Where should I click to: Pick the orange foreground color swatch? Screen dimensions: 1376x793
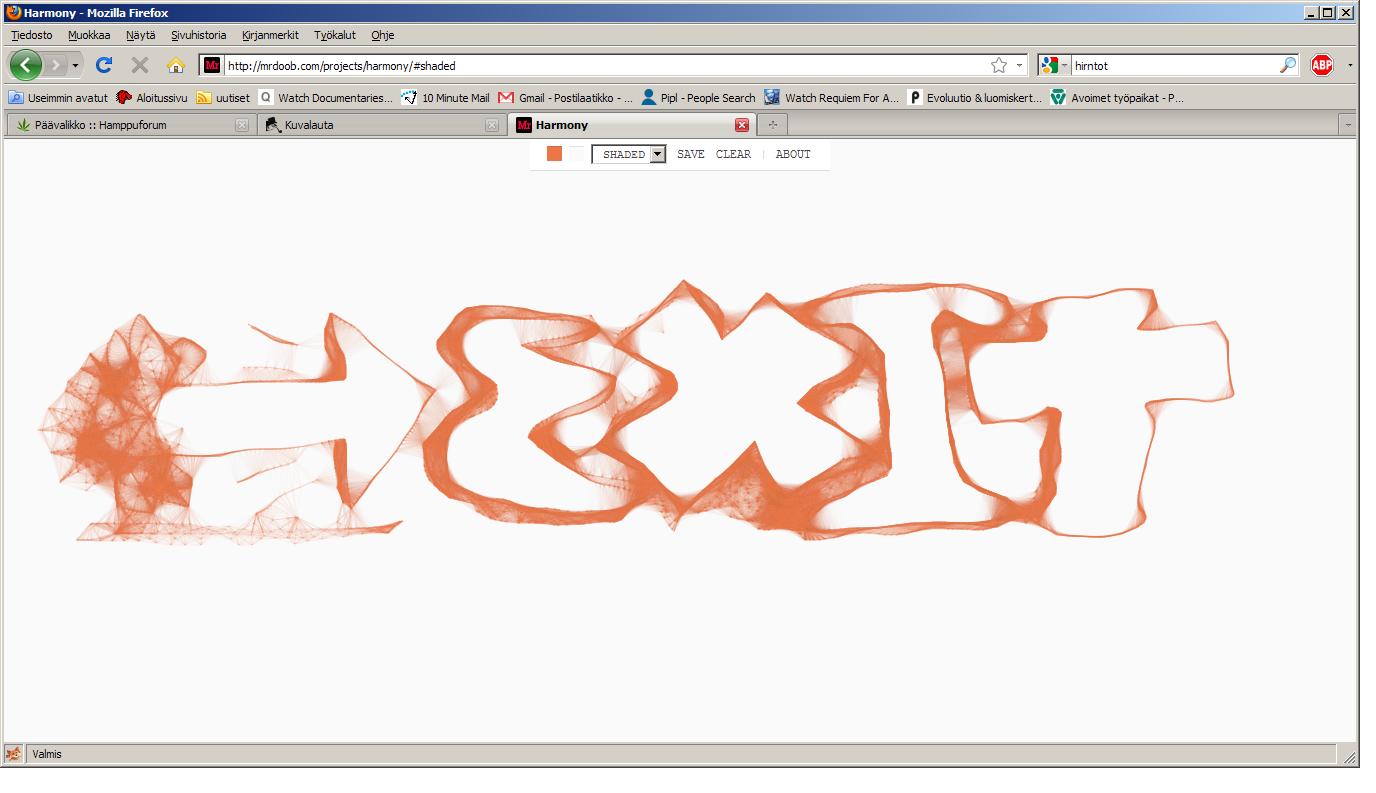(554, 153)
